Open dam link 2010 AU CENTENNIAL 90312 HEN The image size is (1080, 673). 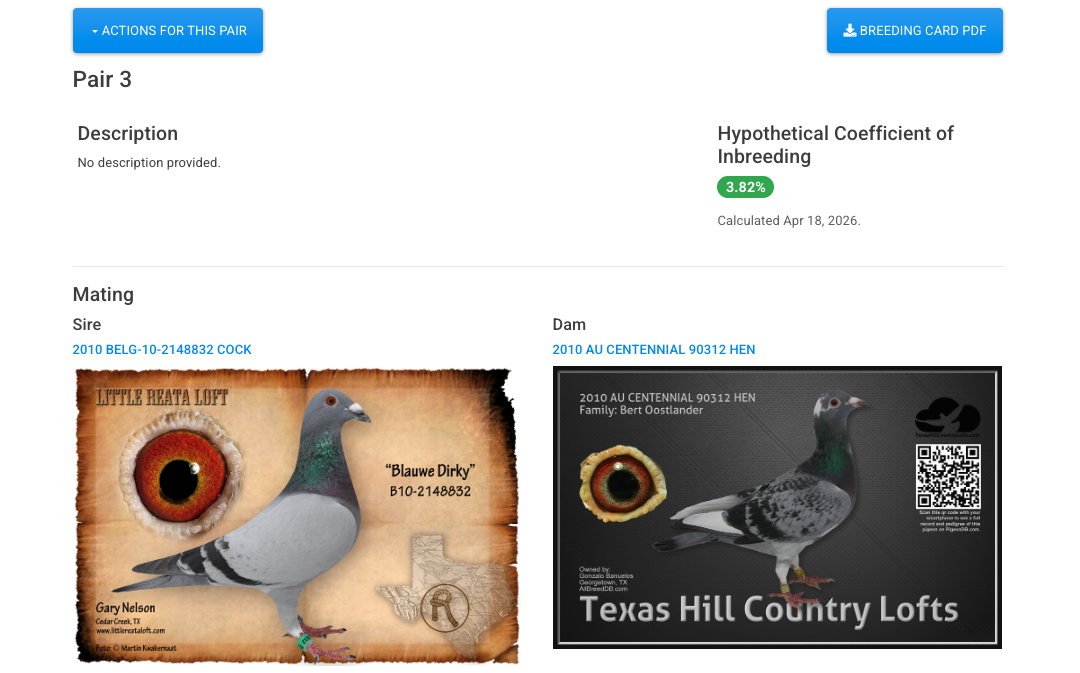coord(654,350)
